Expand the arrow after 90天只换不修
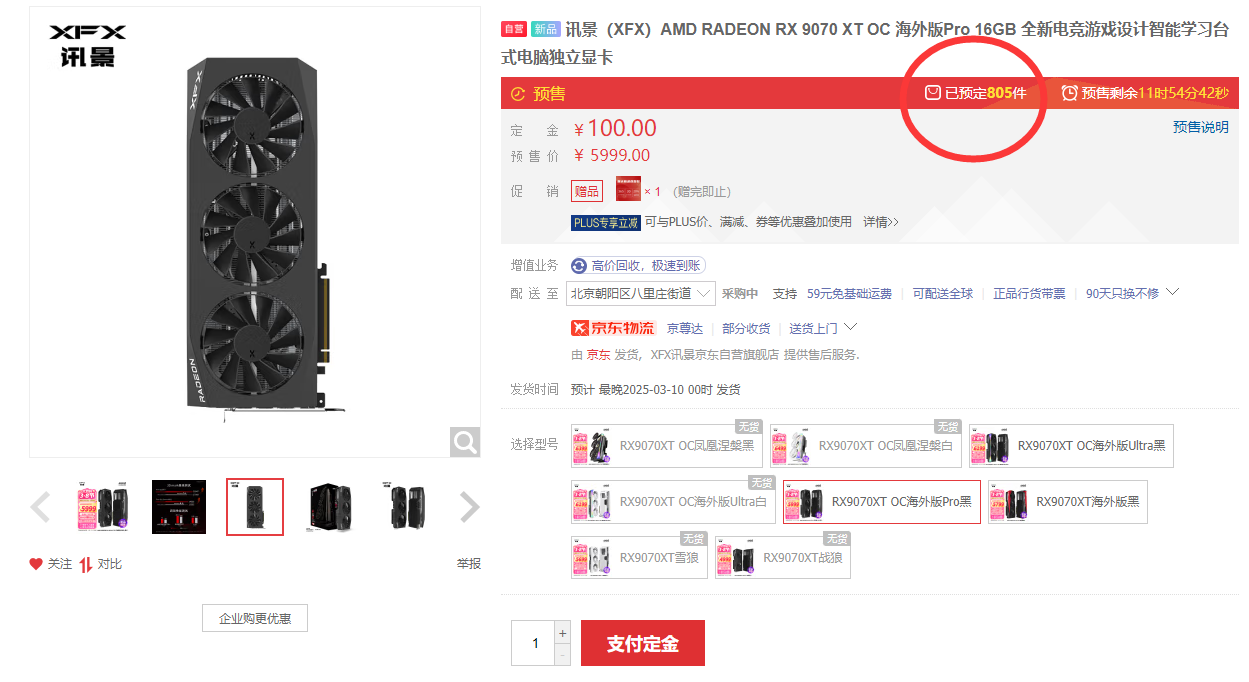The width and height of the screenshot is (1249, 682). (x=1173, y=292)
